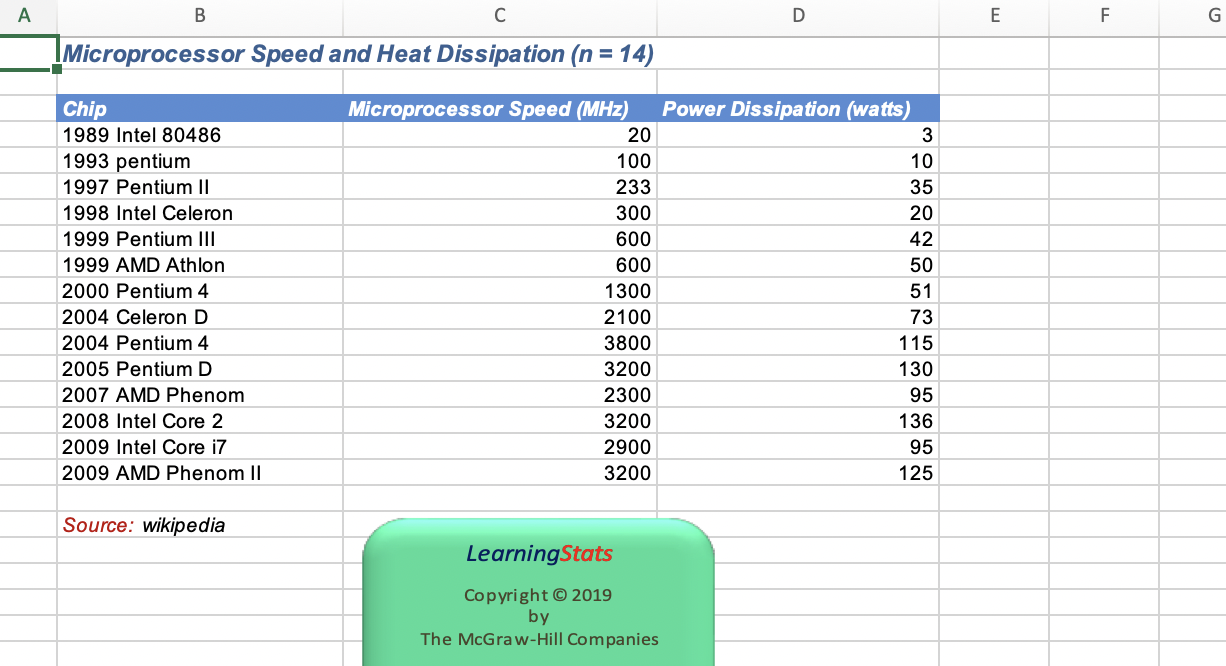Select column E header
1226x666 pixels.
pyautogui.click(x=994, y=16)
